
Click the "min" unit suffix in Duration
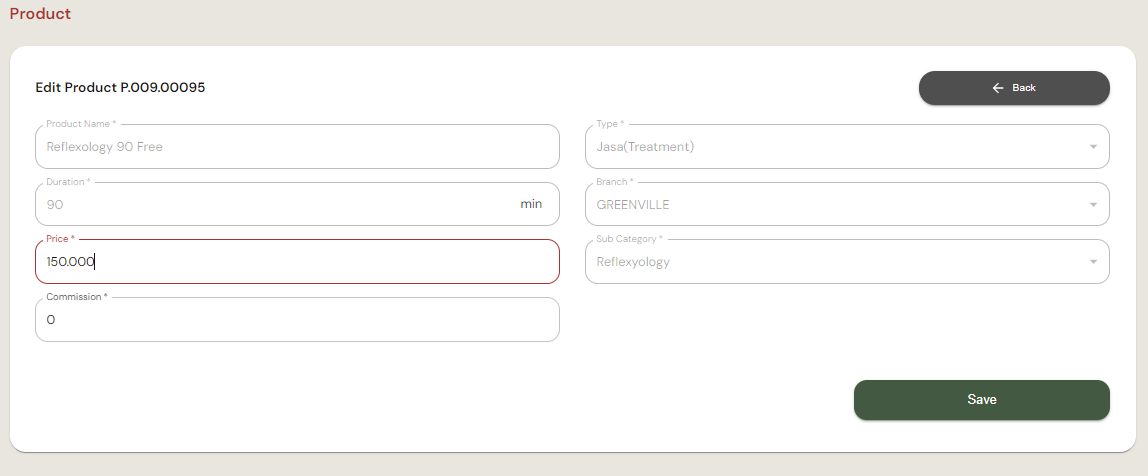pos(531,204)
